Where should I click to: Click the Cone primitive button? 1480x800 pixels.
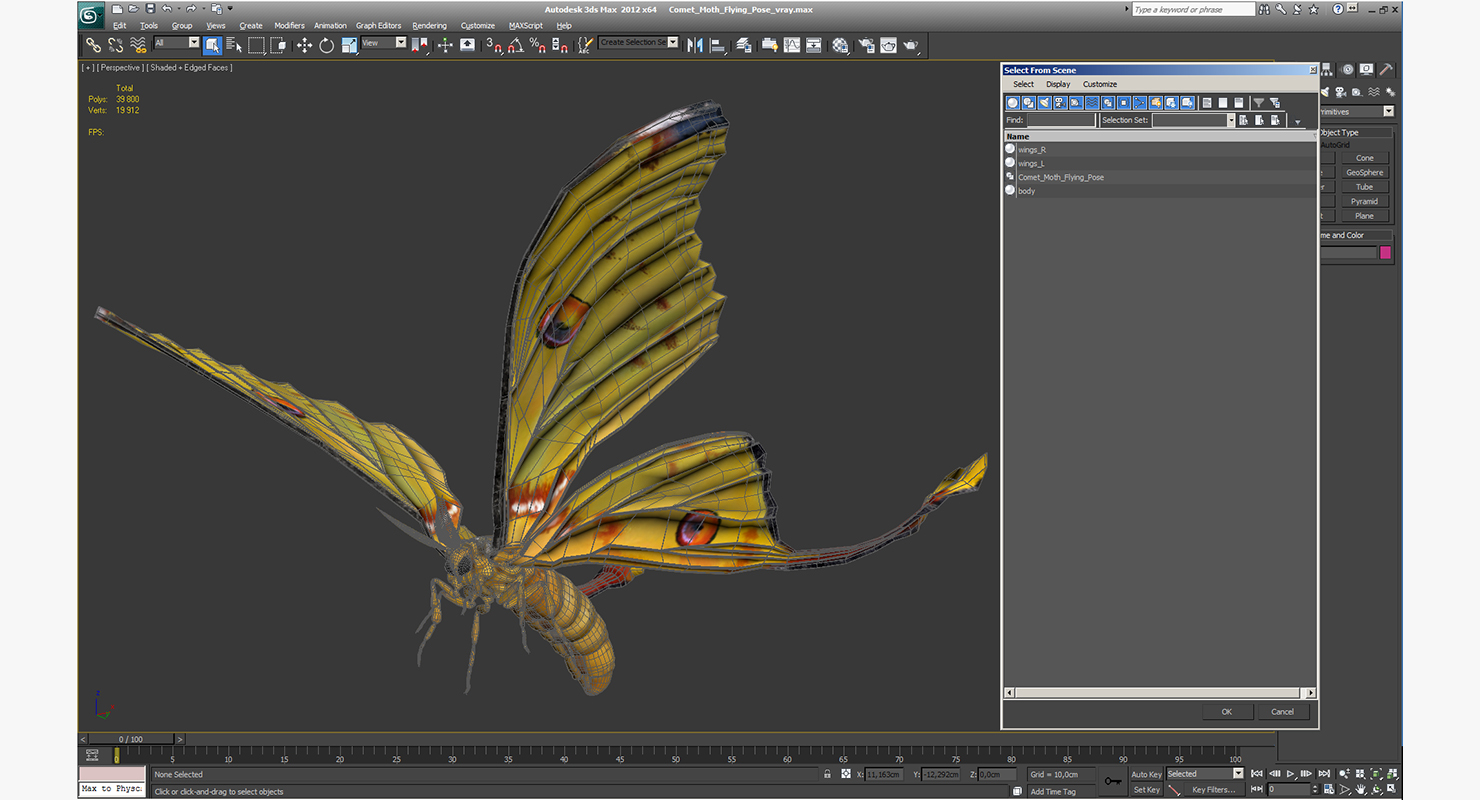(1365, 158)
